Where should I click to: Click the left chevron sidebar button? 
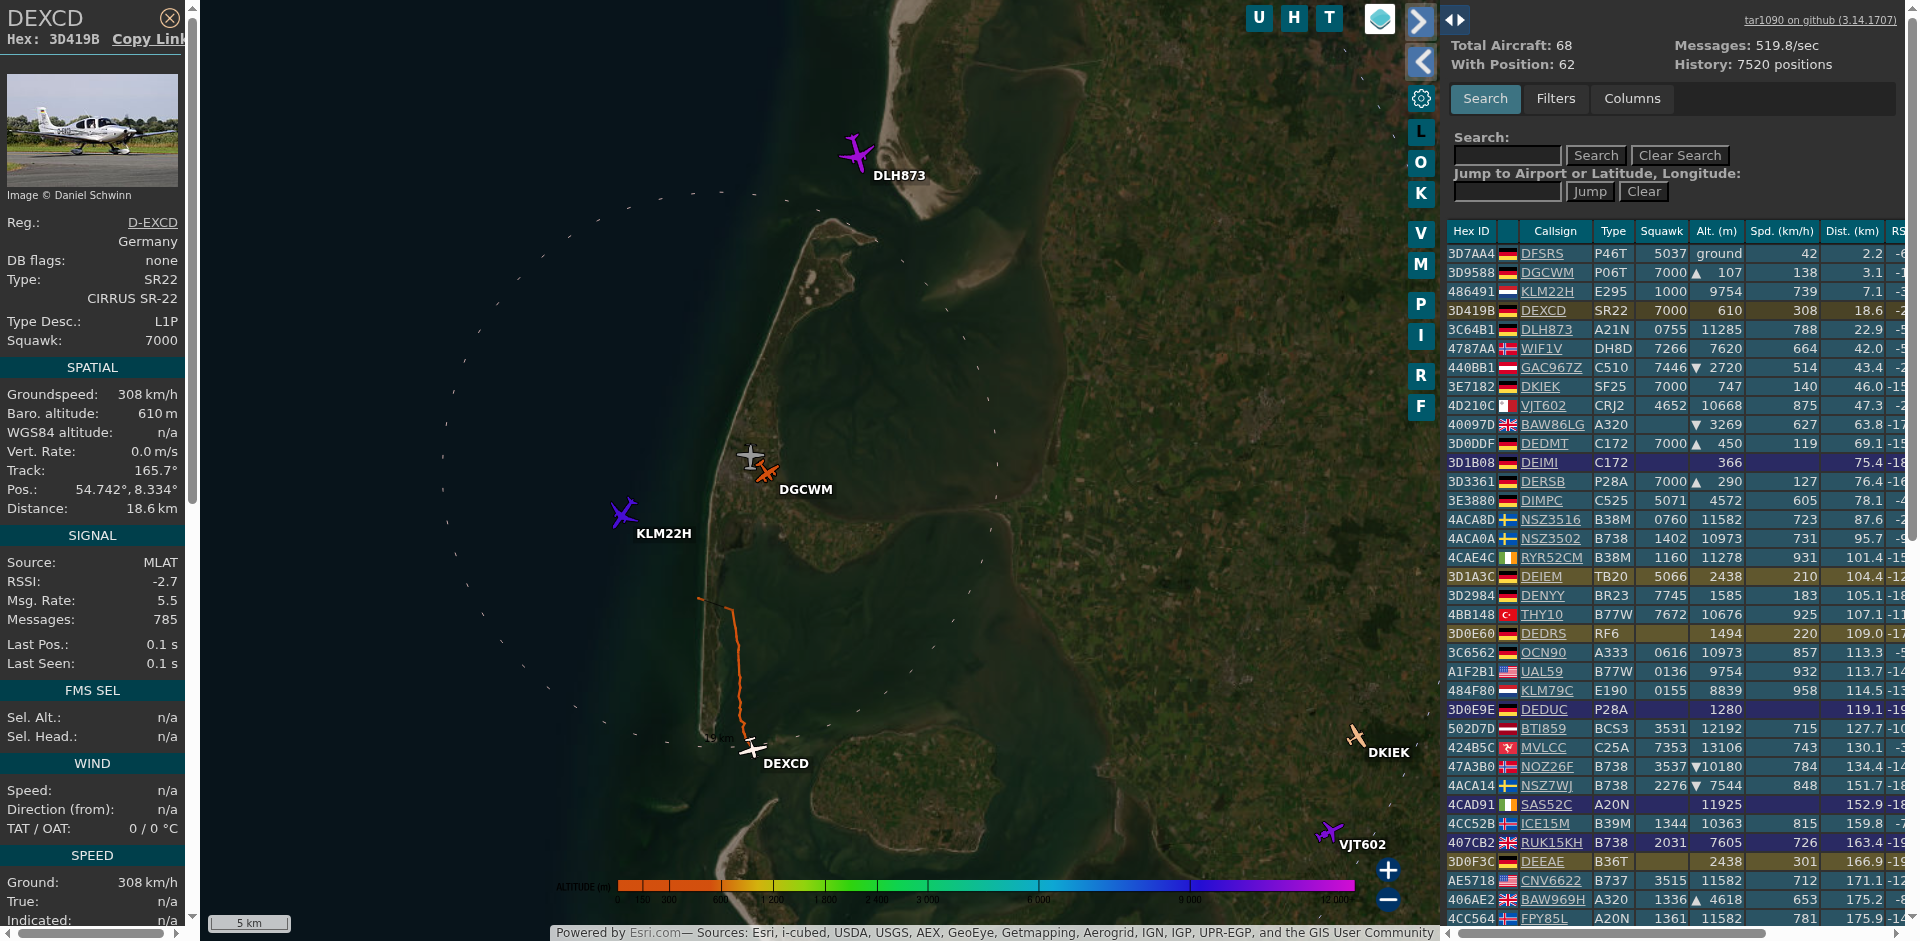pyautogui.click(x=1420, y=62)
